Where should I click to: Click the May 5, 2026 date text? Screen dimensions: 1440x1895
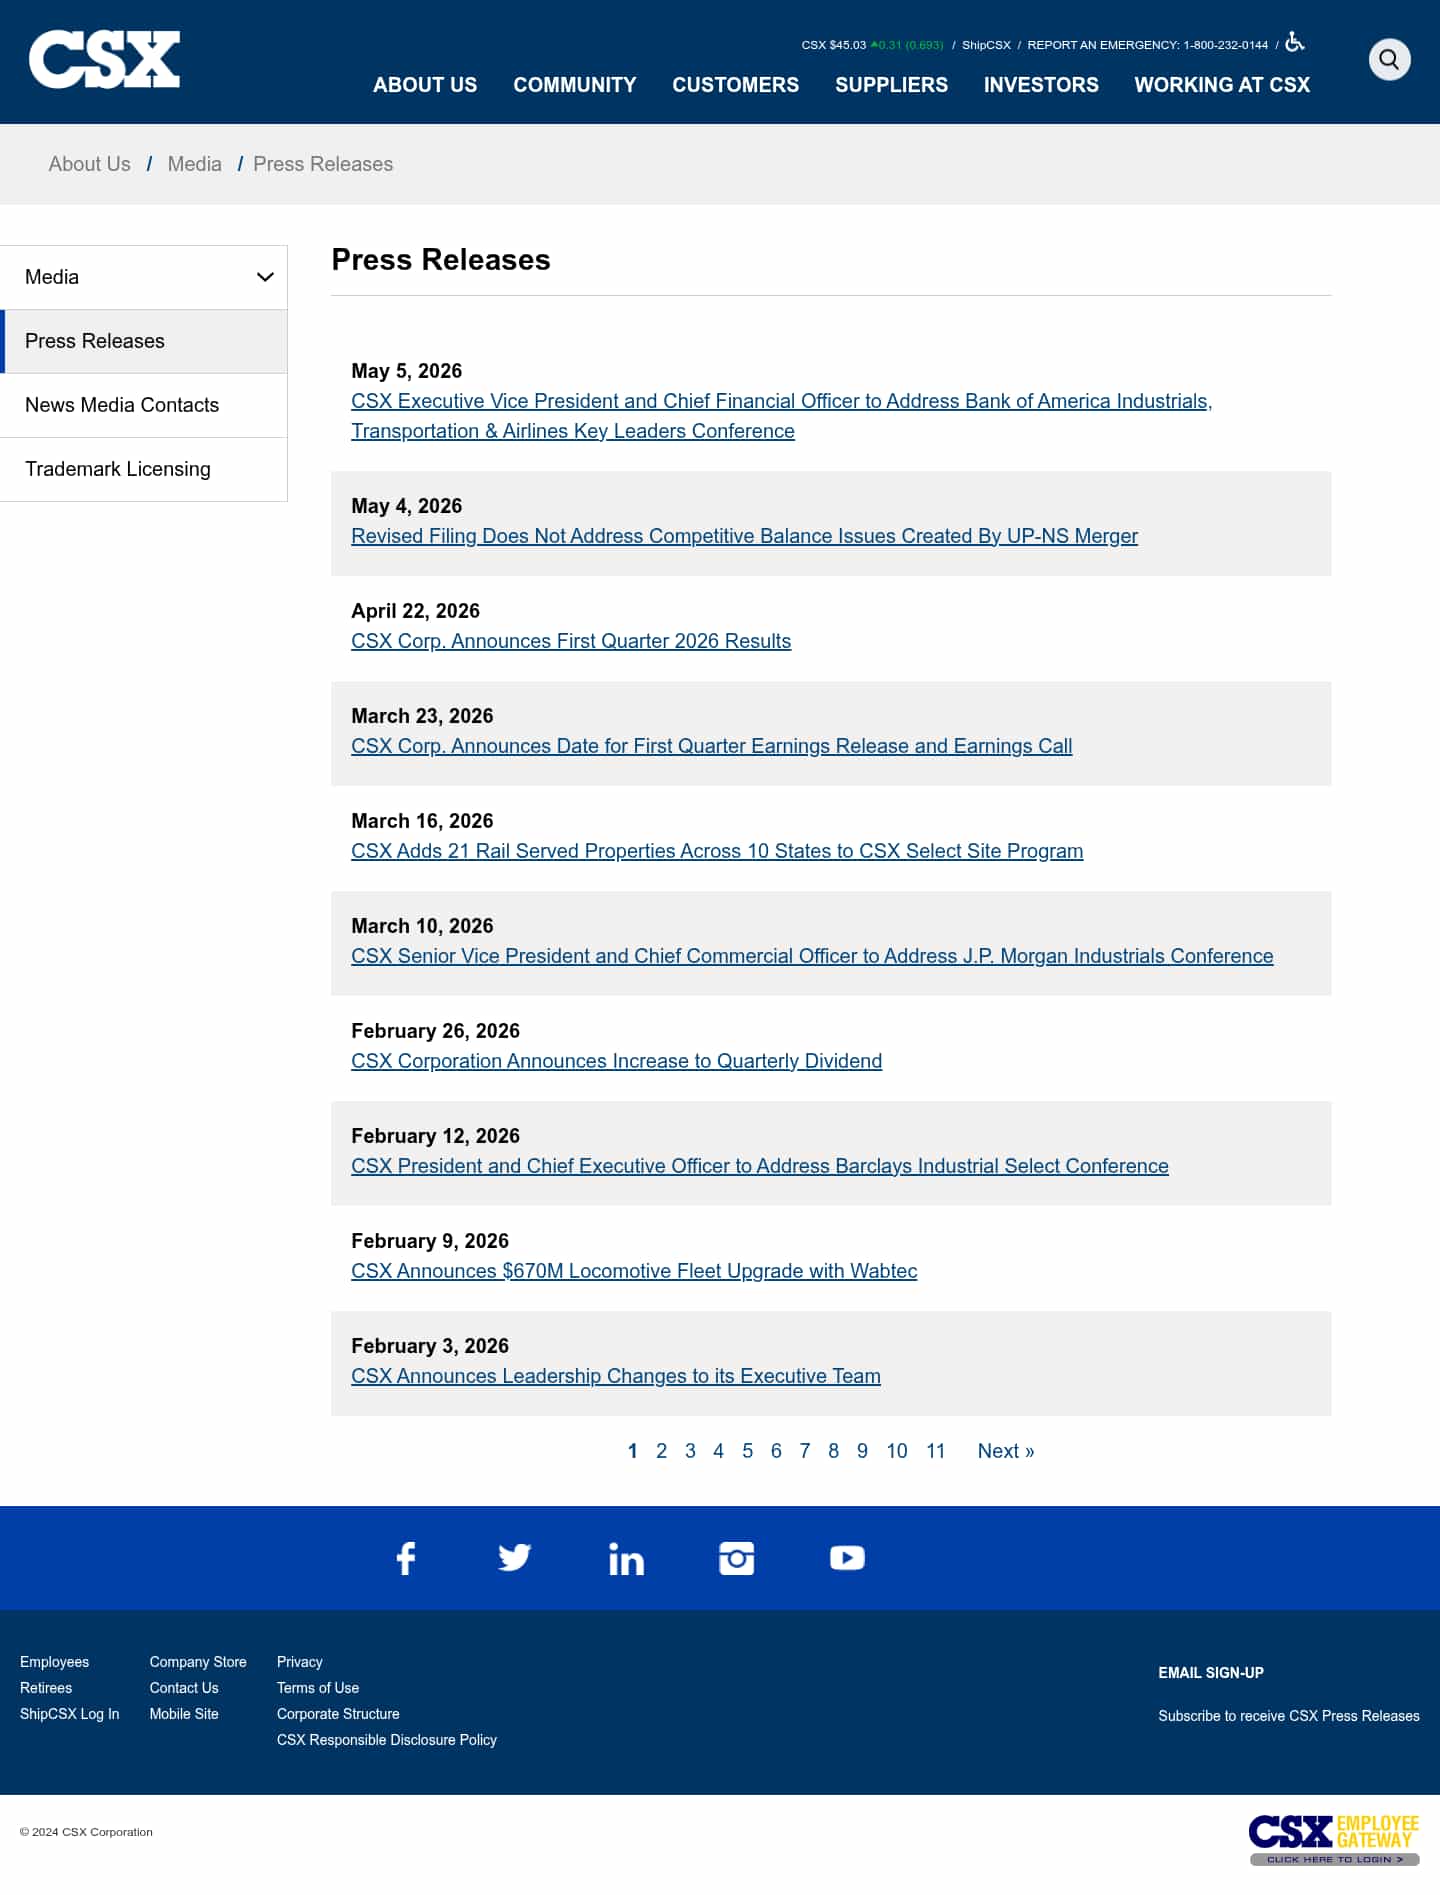tap(407, 371)
